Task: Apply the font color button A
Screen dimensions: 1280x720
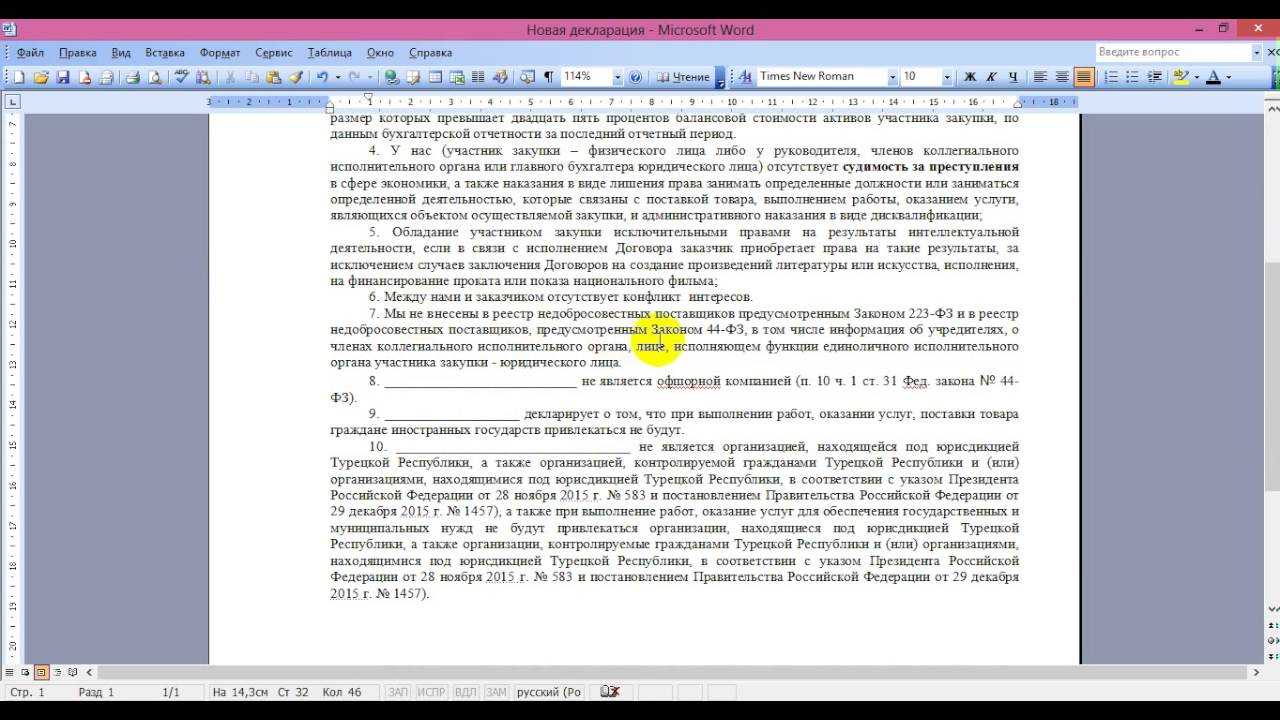Action: click(1213, 77)
